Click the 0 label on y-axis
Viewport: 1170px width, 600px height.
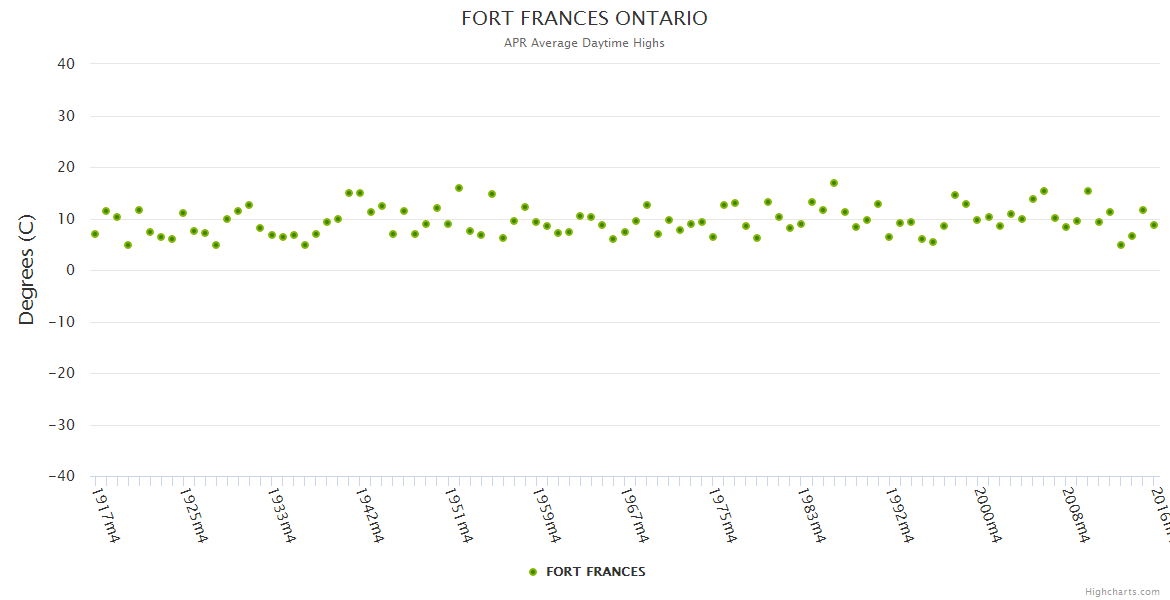click(x=71, y=270)
